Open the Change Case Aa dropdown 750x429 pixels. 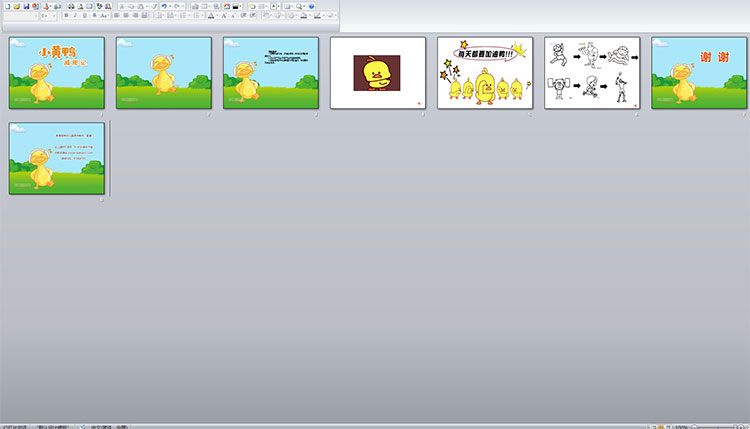tap(104, 15)
